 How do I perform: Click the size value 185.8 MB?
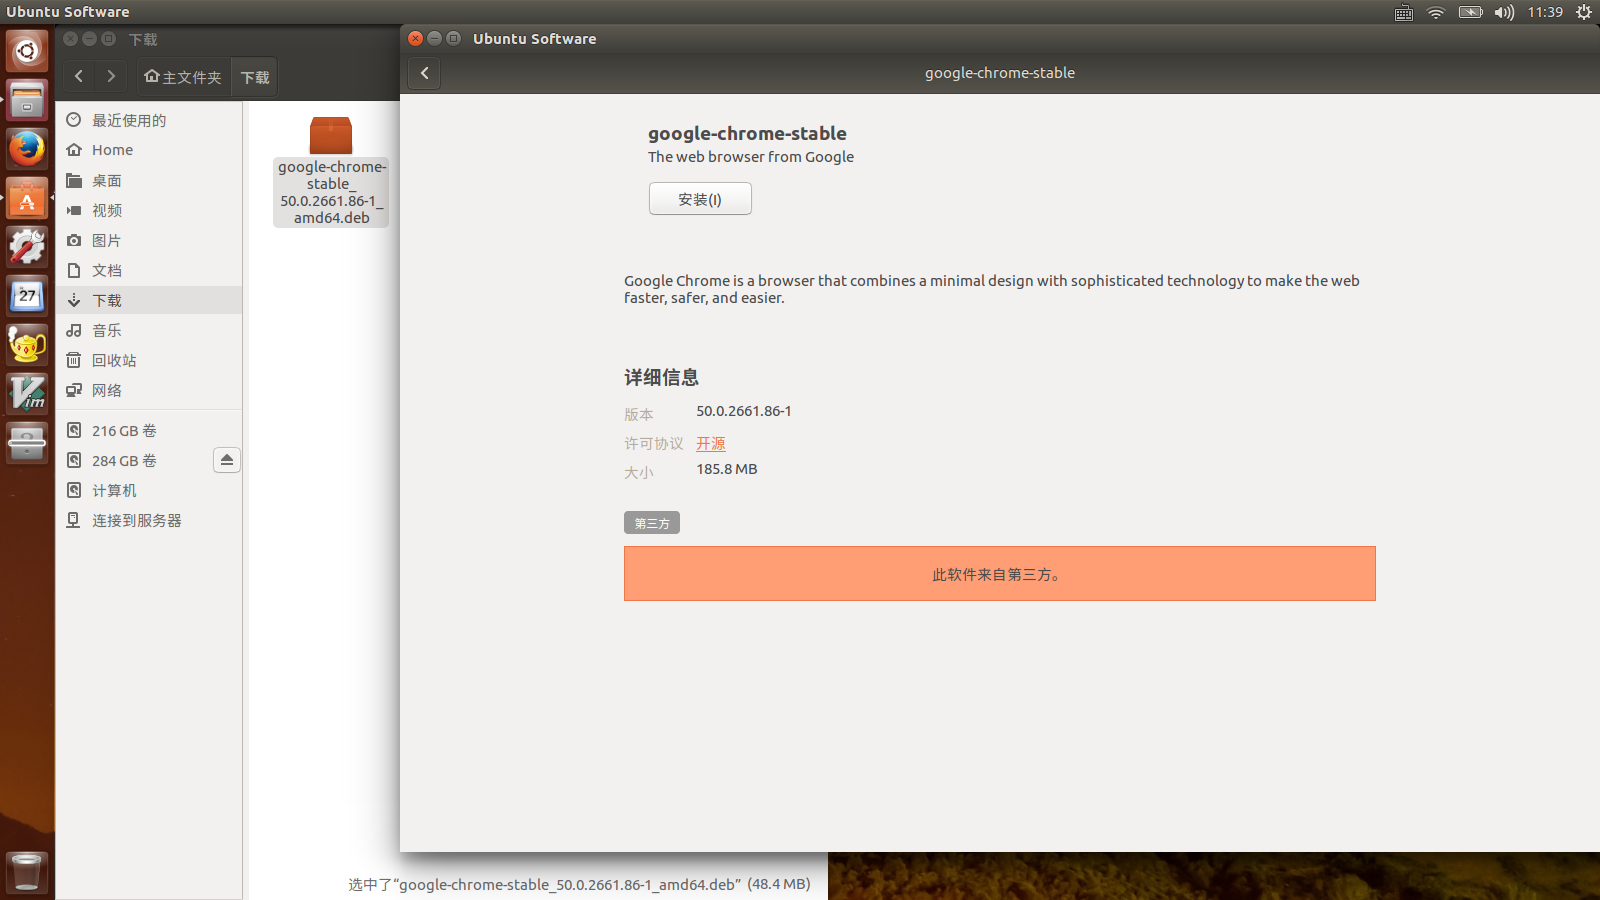tap(727, 469)
